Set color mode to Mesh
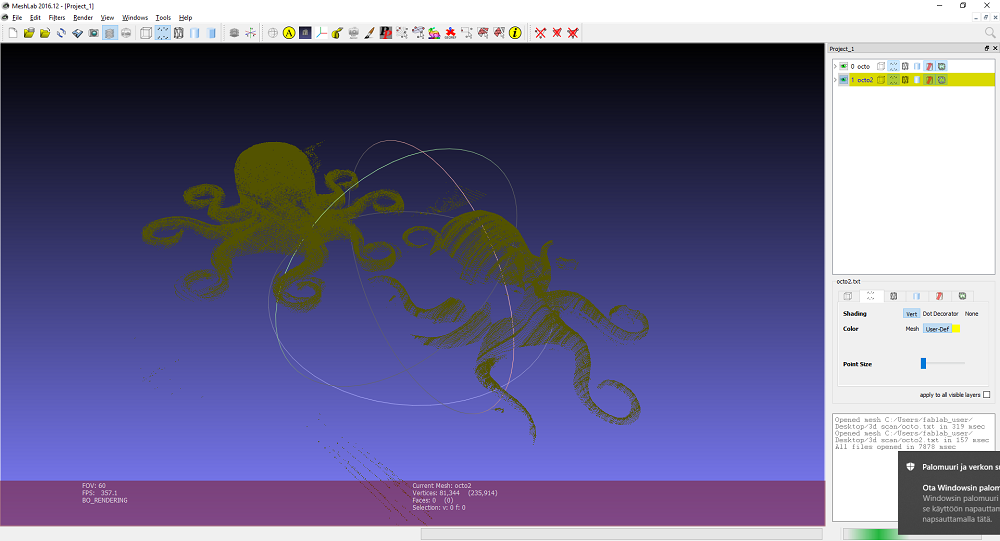 (x=912, y=329)
